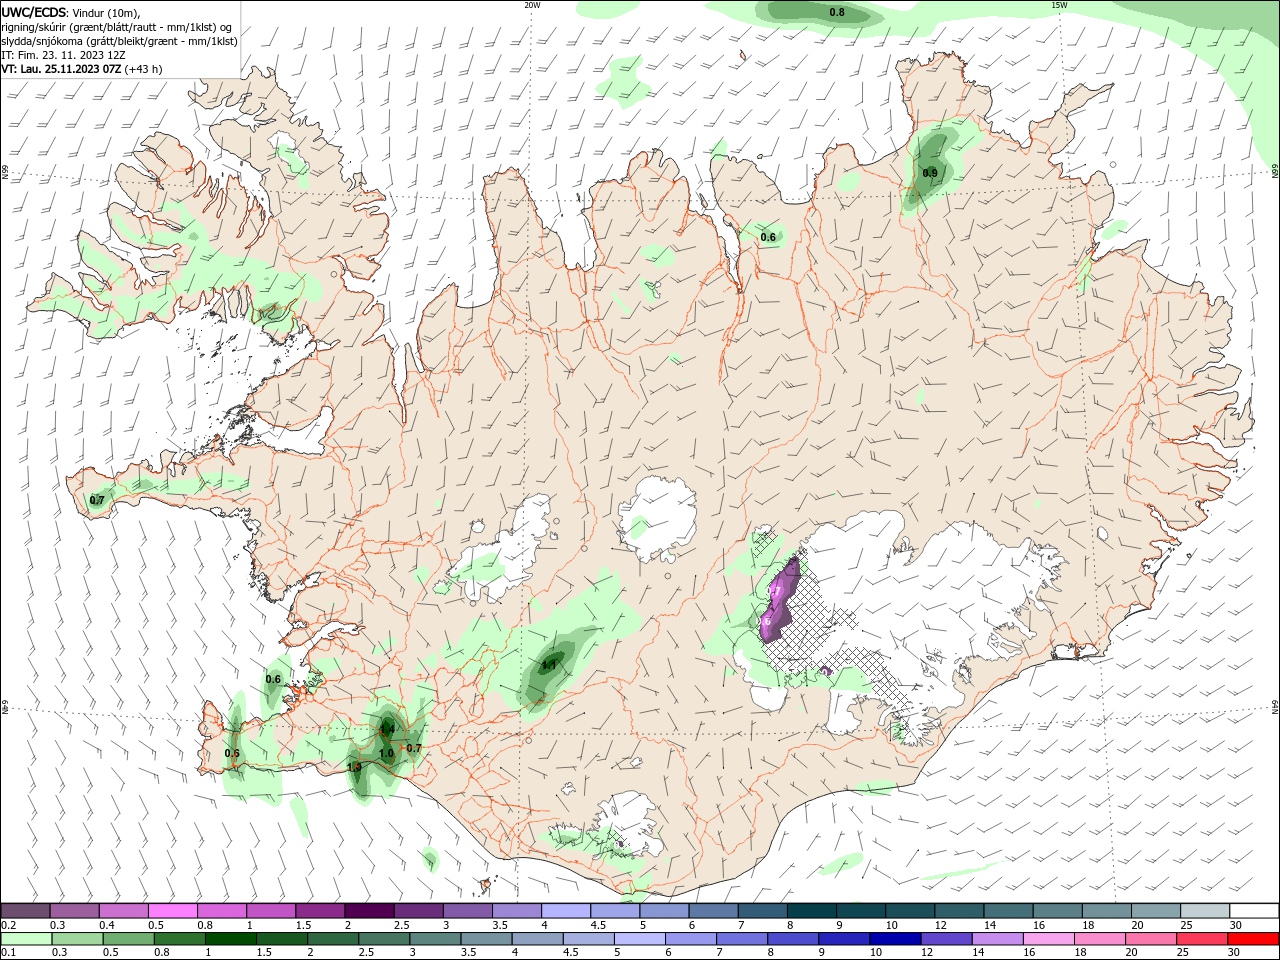Select the 1.3 precipitation value on the south coast
The height and width of the screenshot is (960, 1280).
[x=354, y=767]
